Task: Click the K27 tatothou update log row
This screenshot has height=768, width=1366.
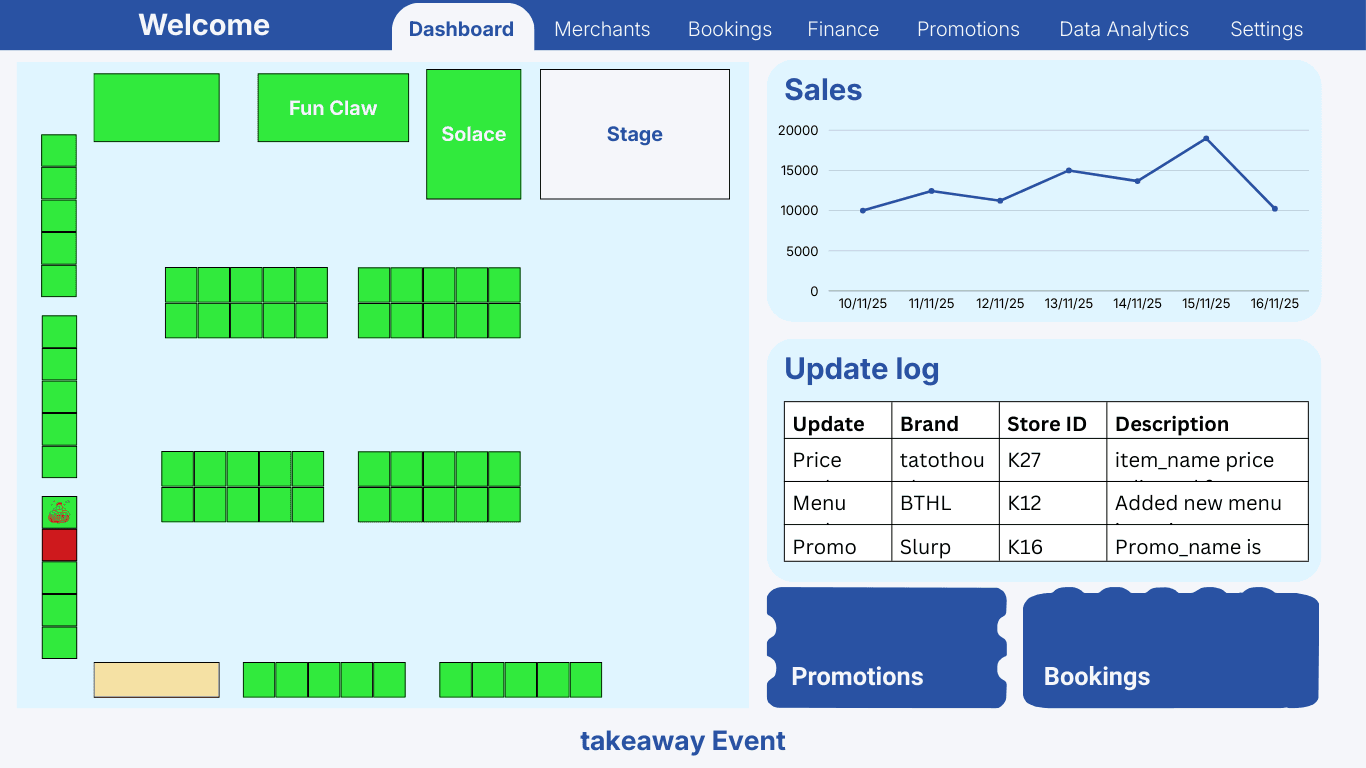Action: point(1045,460)
